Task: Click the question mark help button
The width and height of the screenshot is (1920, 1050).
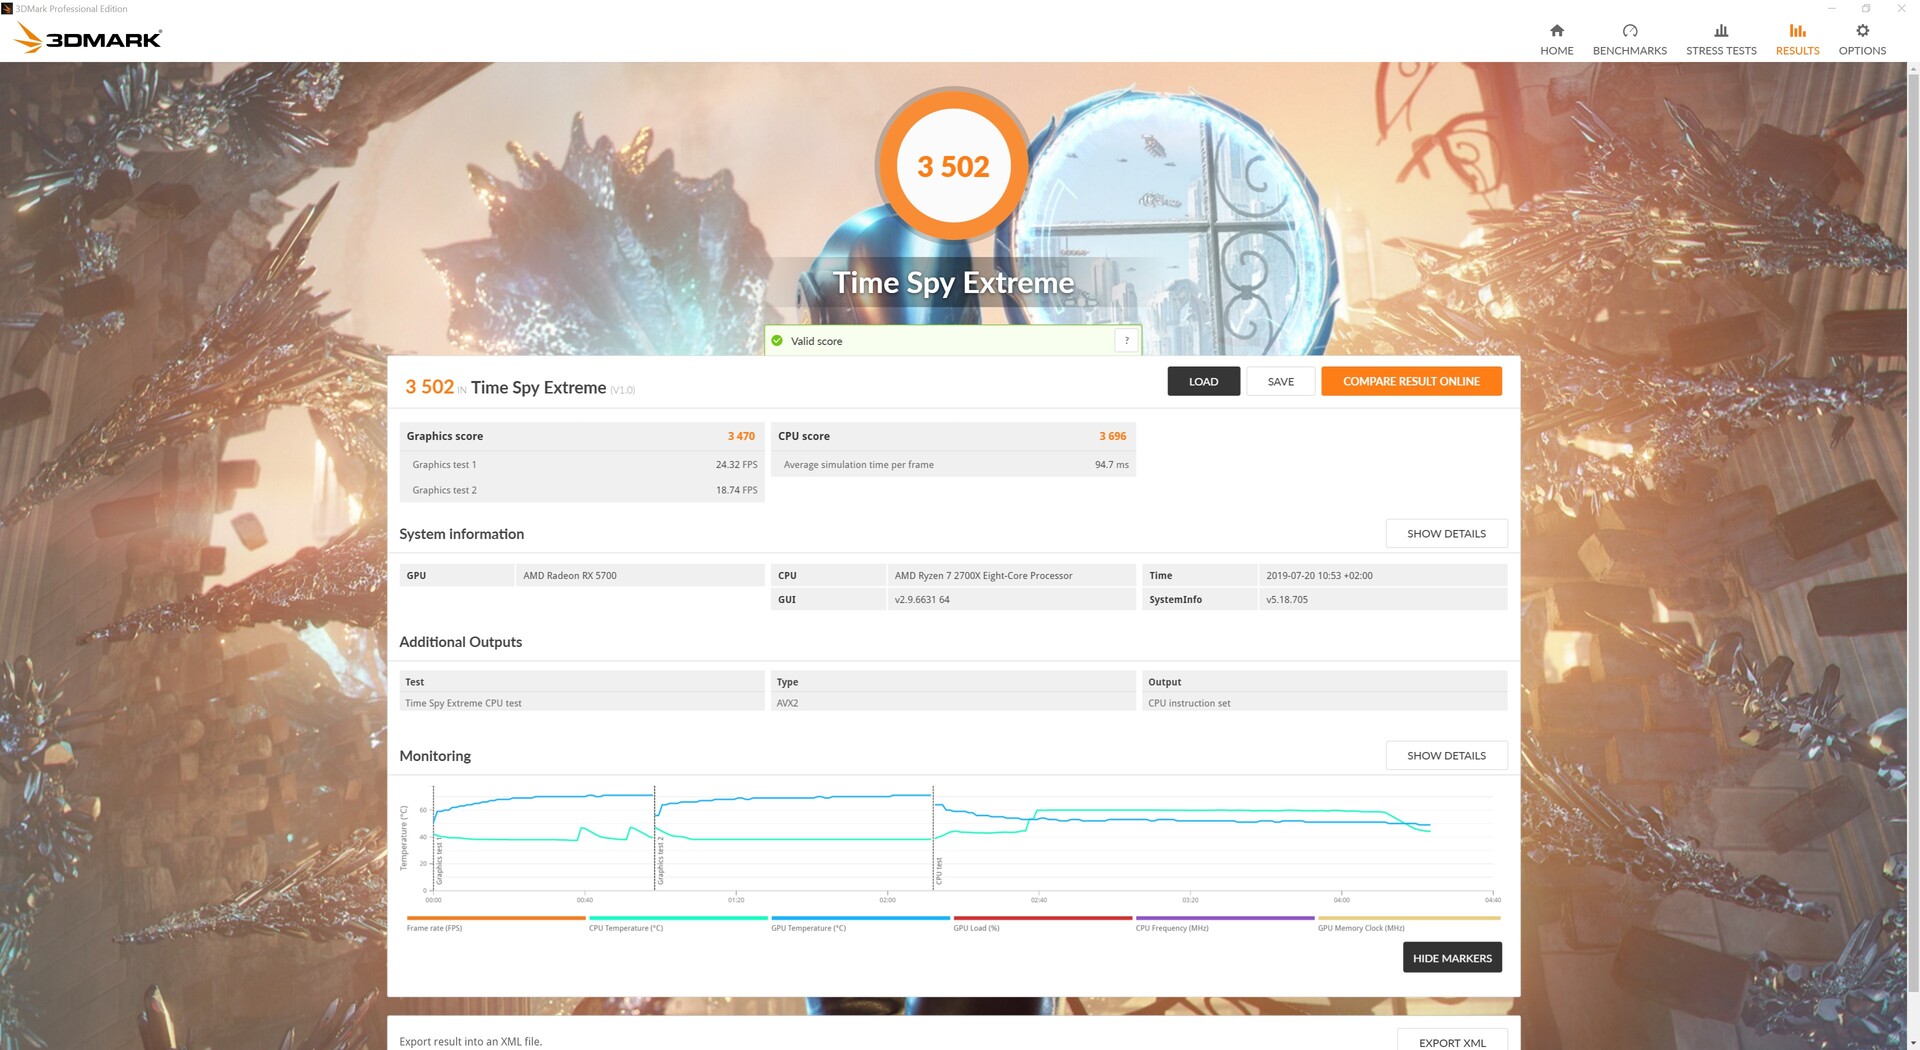Action: (1127, 341)
